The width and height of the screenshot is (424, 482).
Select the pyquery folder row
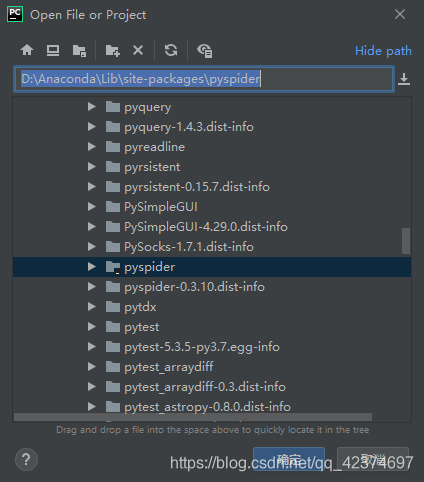click(212, 107)
